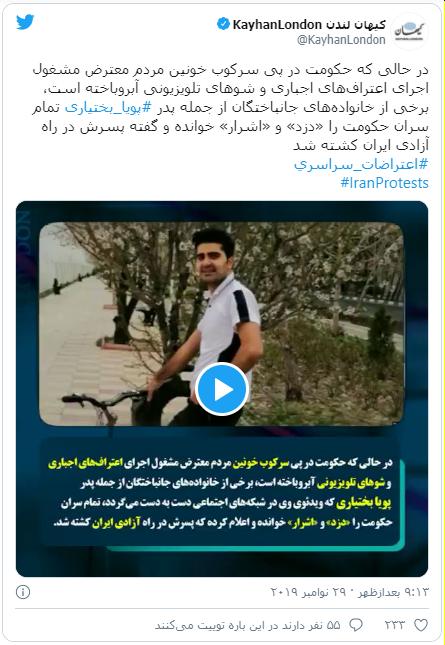Click the KayhanLondon display name

click(309, 25)
